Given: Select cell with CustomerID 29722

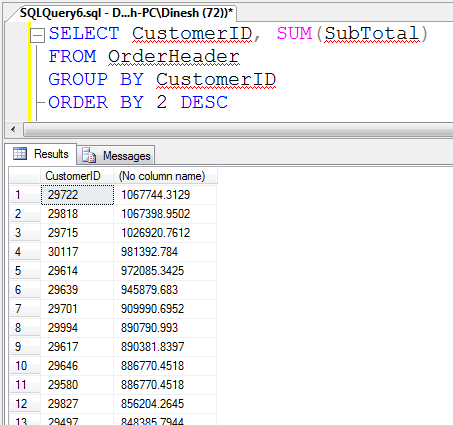Looking at the screenshot, I should [77, 195].
